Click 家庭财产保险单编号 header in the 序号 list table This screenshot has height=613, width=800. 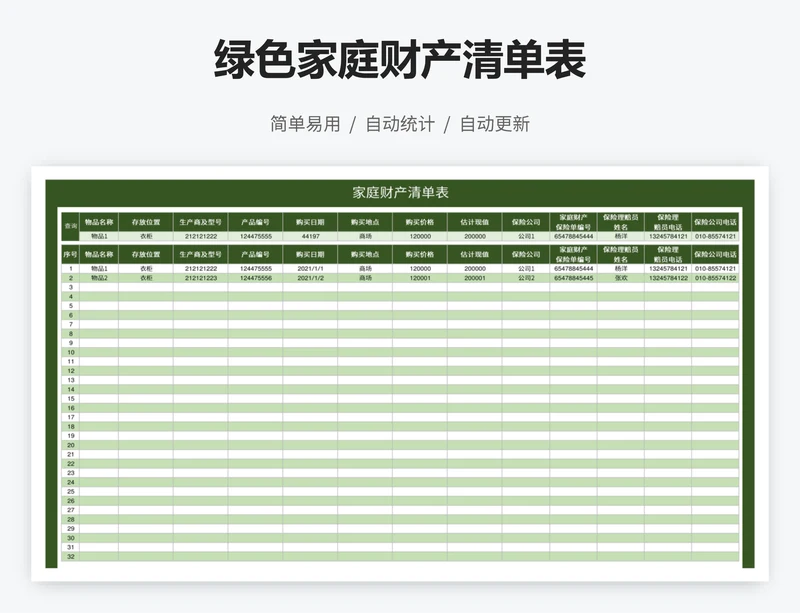573,254
